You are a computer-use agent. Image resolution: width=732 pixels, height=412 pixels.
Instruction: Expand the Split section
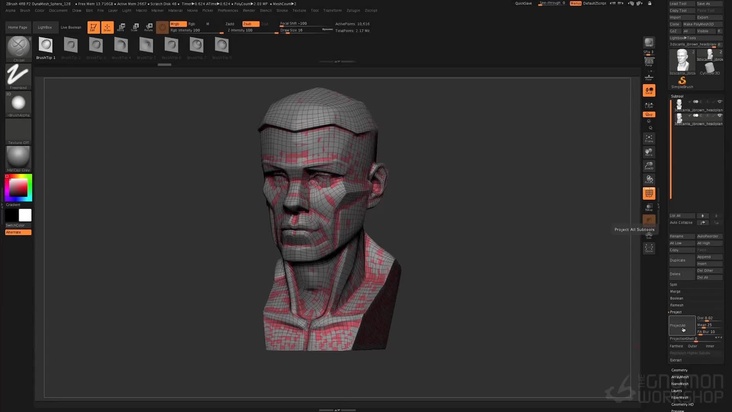pyautogui.click(x=674, y=285)
